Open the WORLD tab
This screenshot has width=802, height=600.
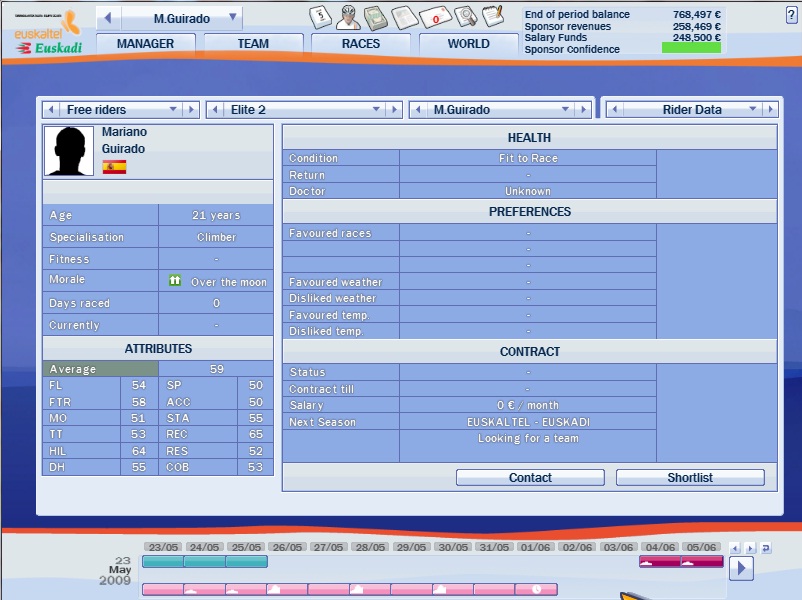(x=468, y=44)
